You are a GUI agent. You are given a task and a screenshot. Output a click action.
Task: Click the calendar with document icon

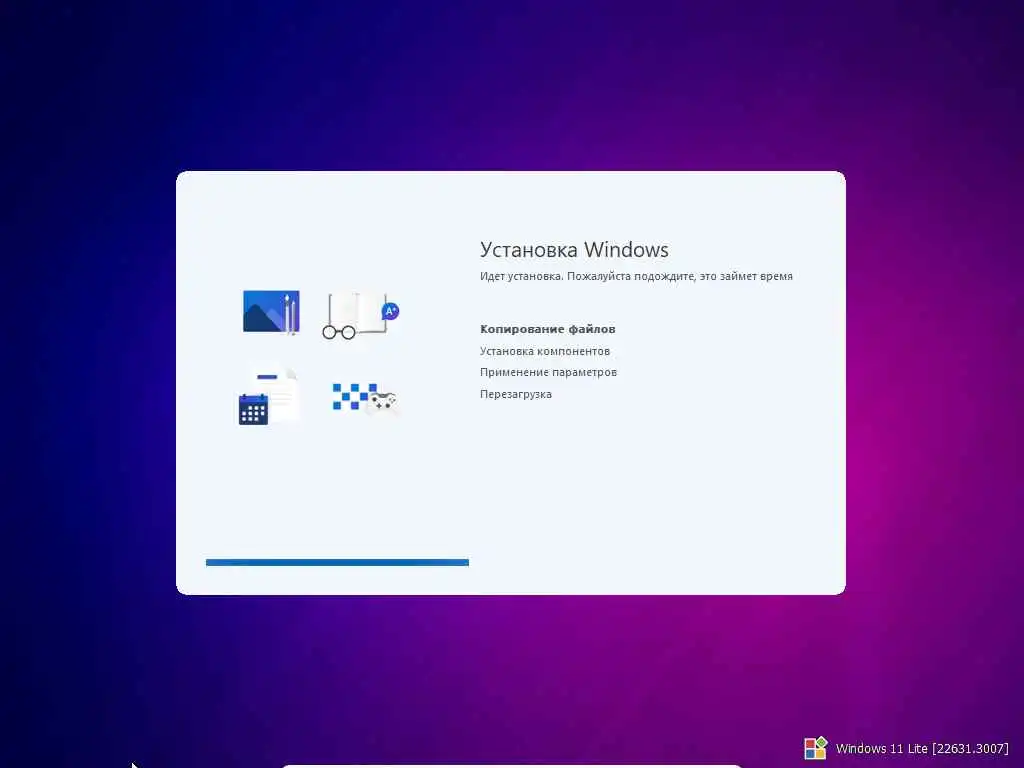pos(268,397)
